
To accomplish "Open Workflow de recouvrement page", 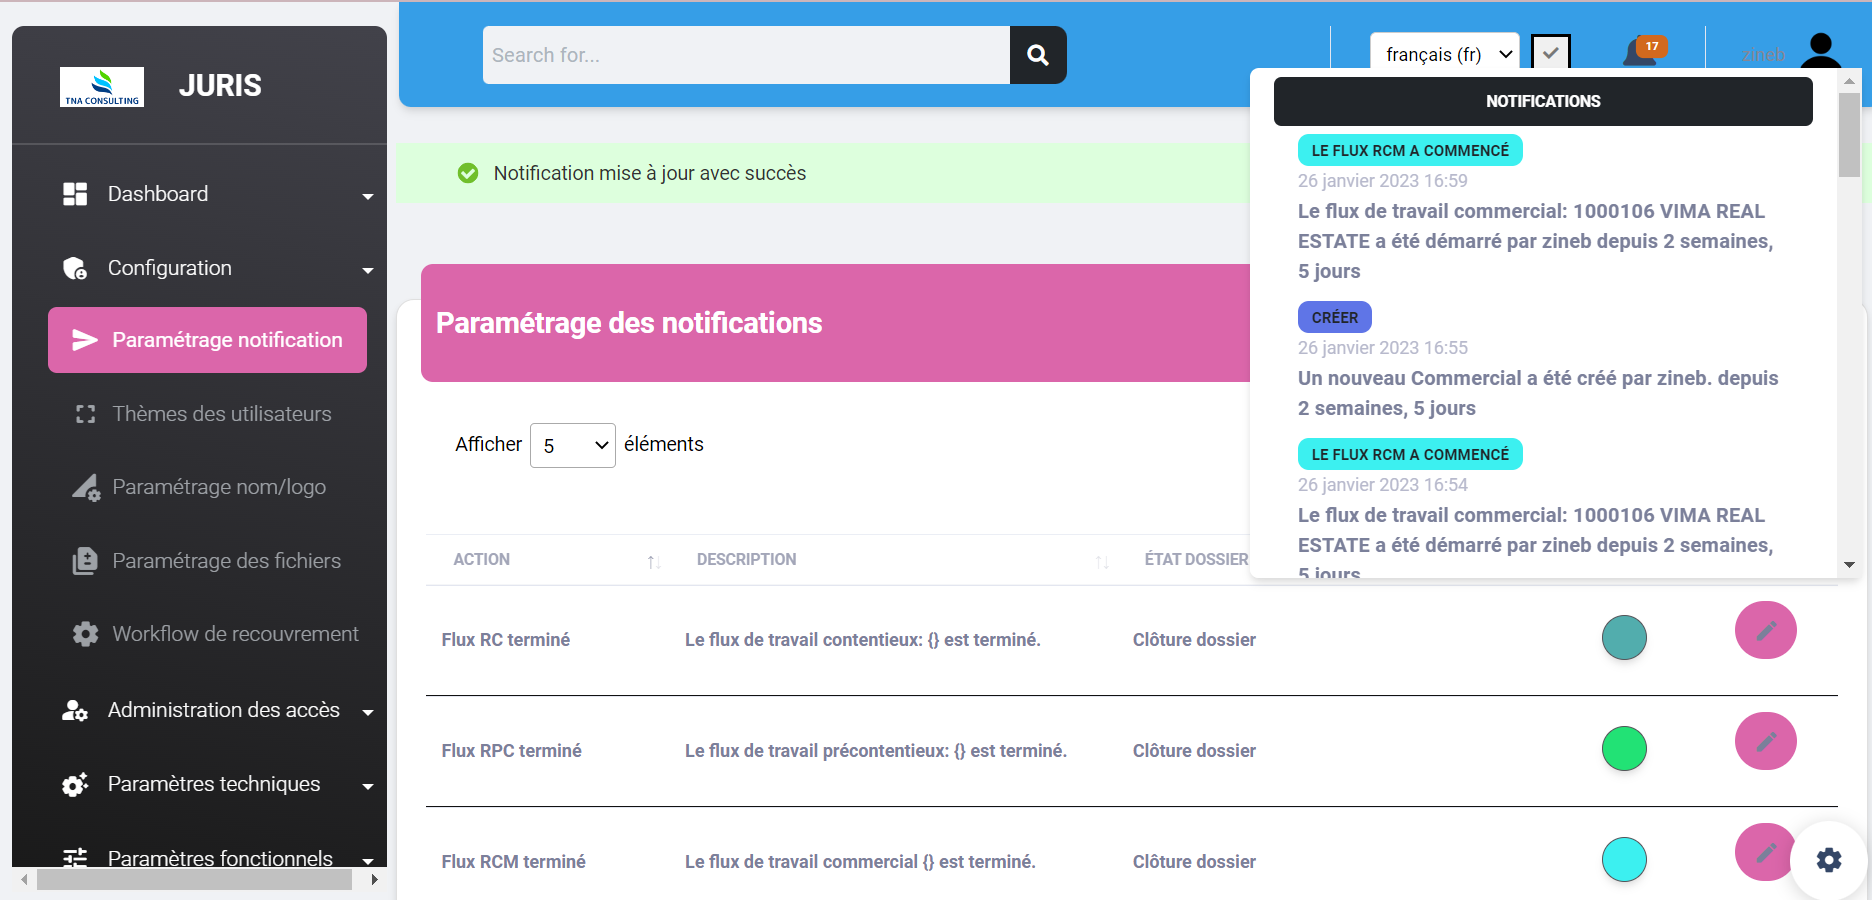I will (235, 634).
